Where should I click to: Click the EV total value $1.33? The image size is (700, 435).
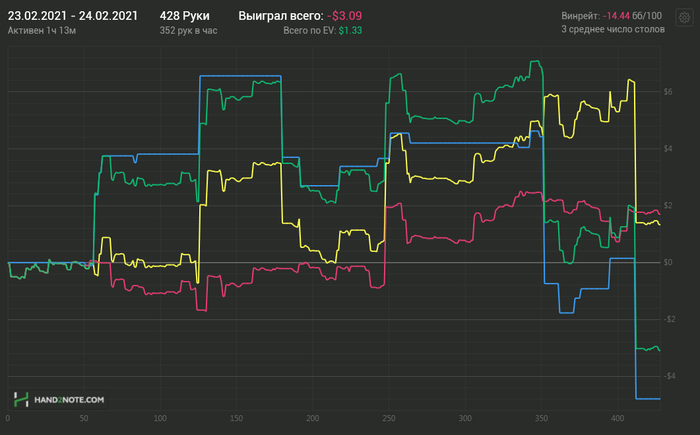(350, 30)
